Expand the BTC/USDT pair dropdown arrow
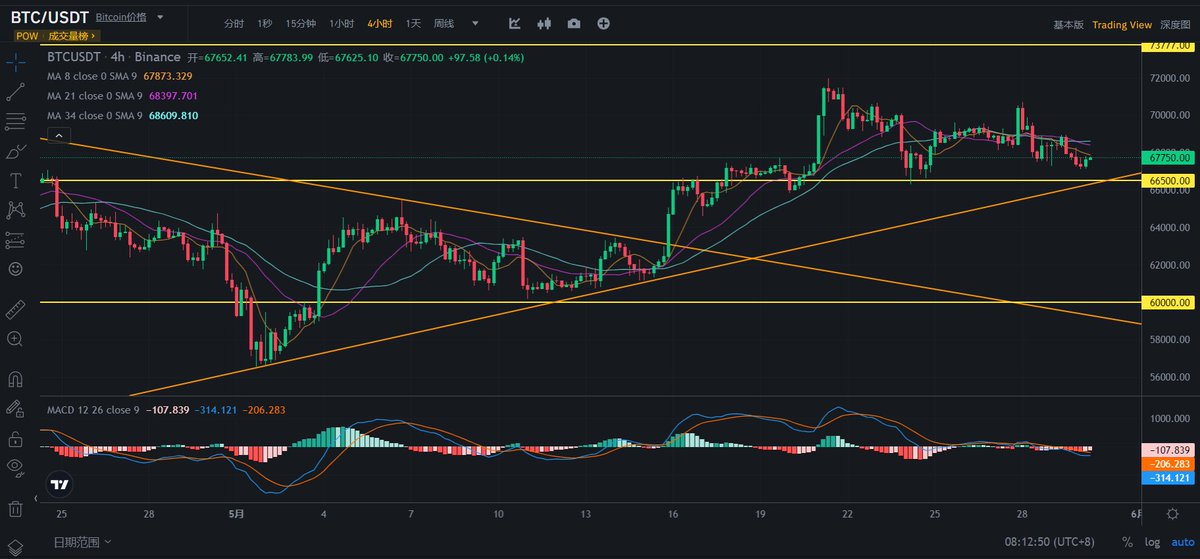1200x559 pixels. (x=161, y=17)
